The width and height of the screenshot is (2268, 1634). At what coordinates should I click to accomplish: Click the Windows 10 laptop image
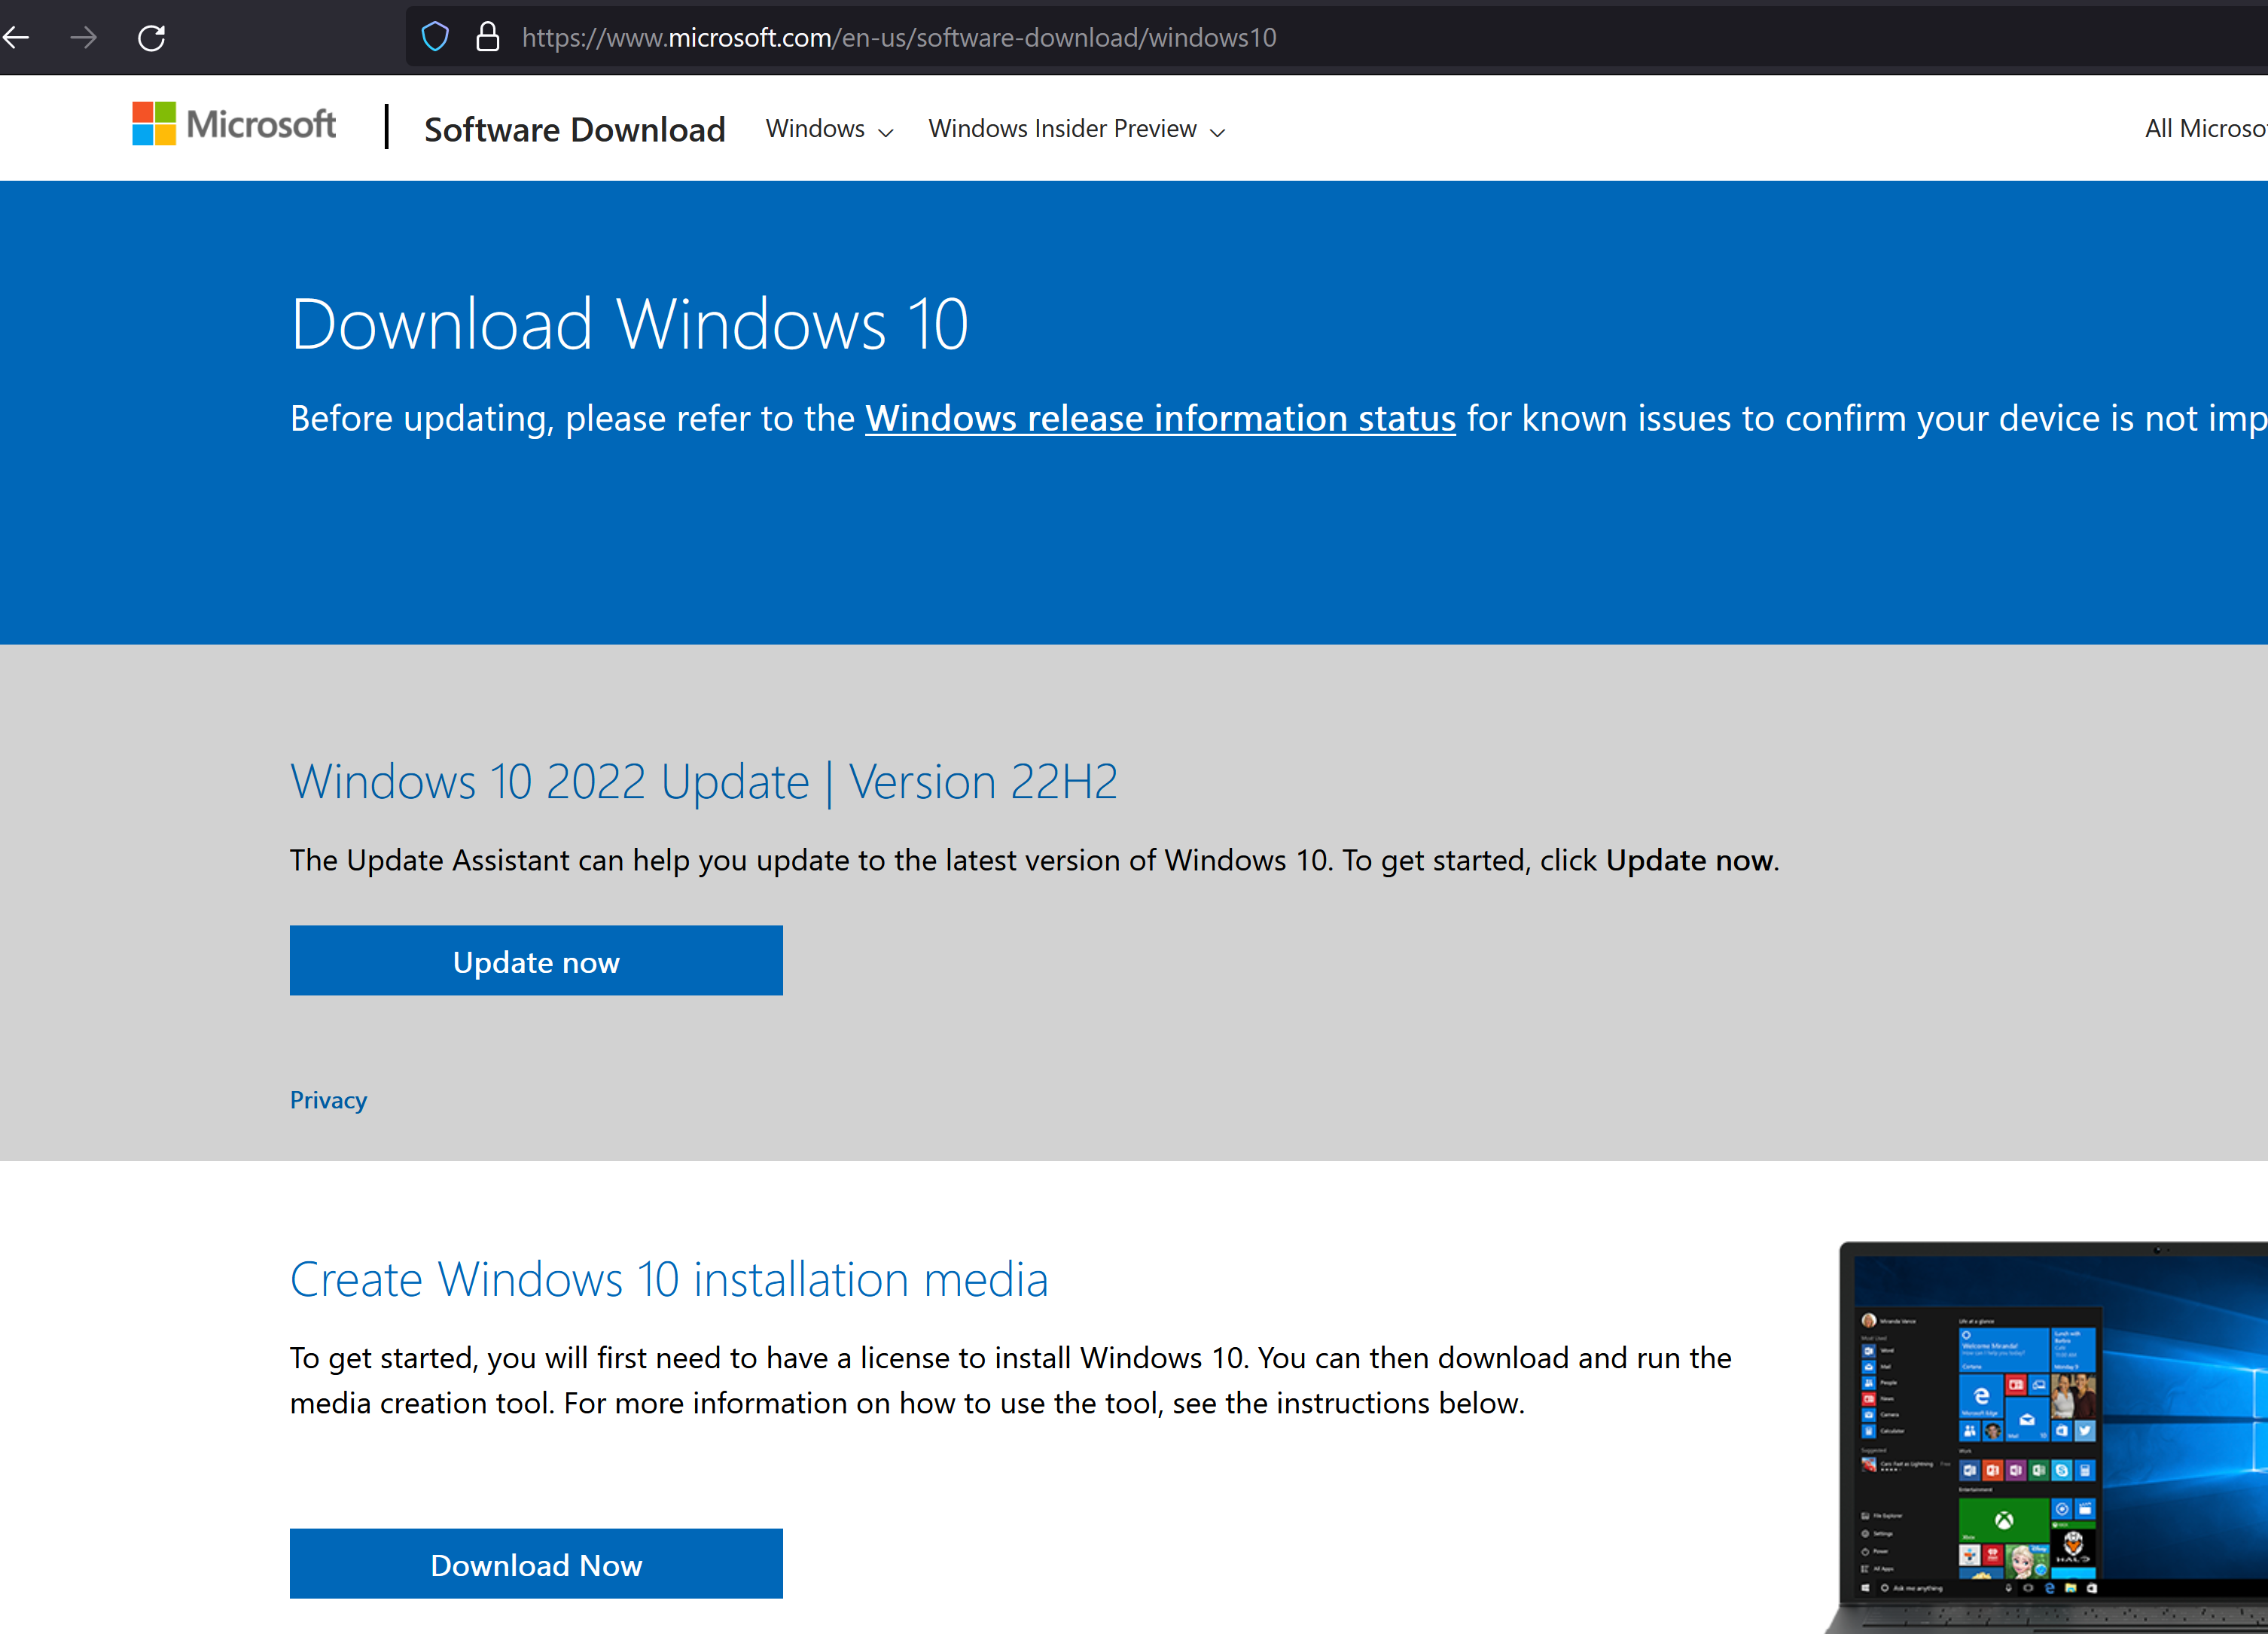pyautogui.click(x=2046, y=1437)
